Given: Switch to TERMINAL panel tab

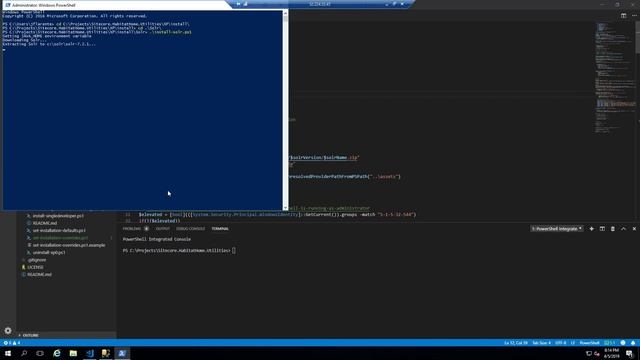Looking at the screenshot, I should pyautogui.click(x=220, y=229).
